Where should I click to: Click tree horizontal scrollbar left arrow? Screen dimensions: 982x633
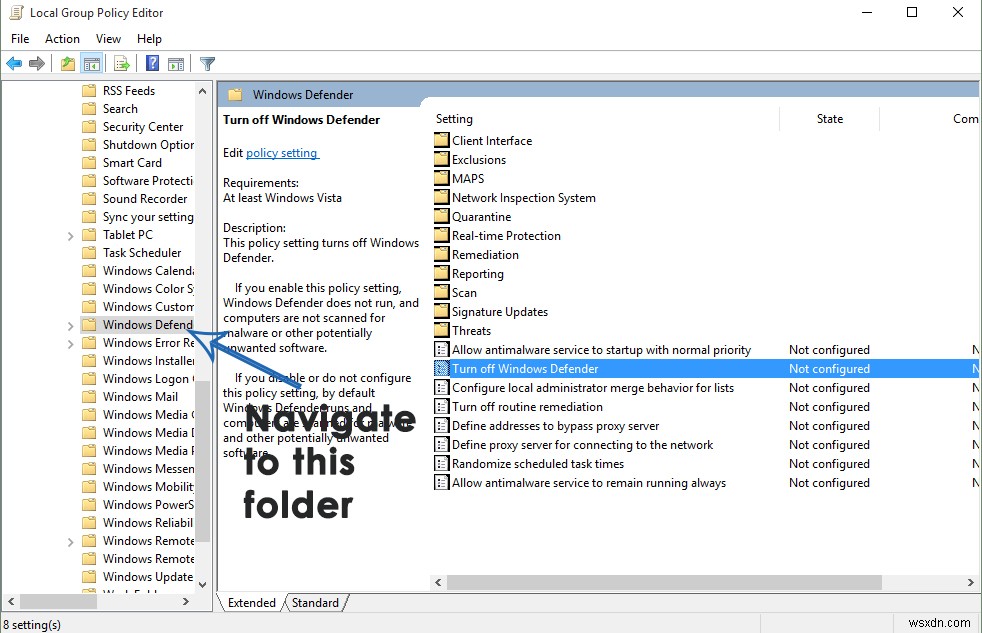[11, 602]
